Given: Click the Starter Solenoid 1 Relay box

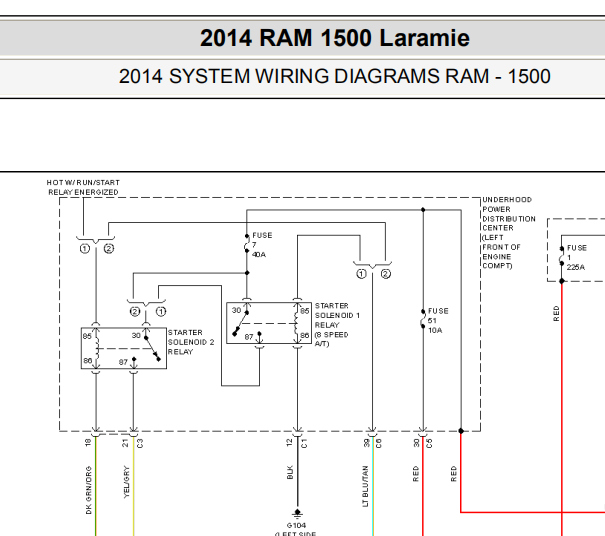Looking at the screenshot, I should tap(269, 323).
